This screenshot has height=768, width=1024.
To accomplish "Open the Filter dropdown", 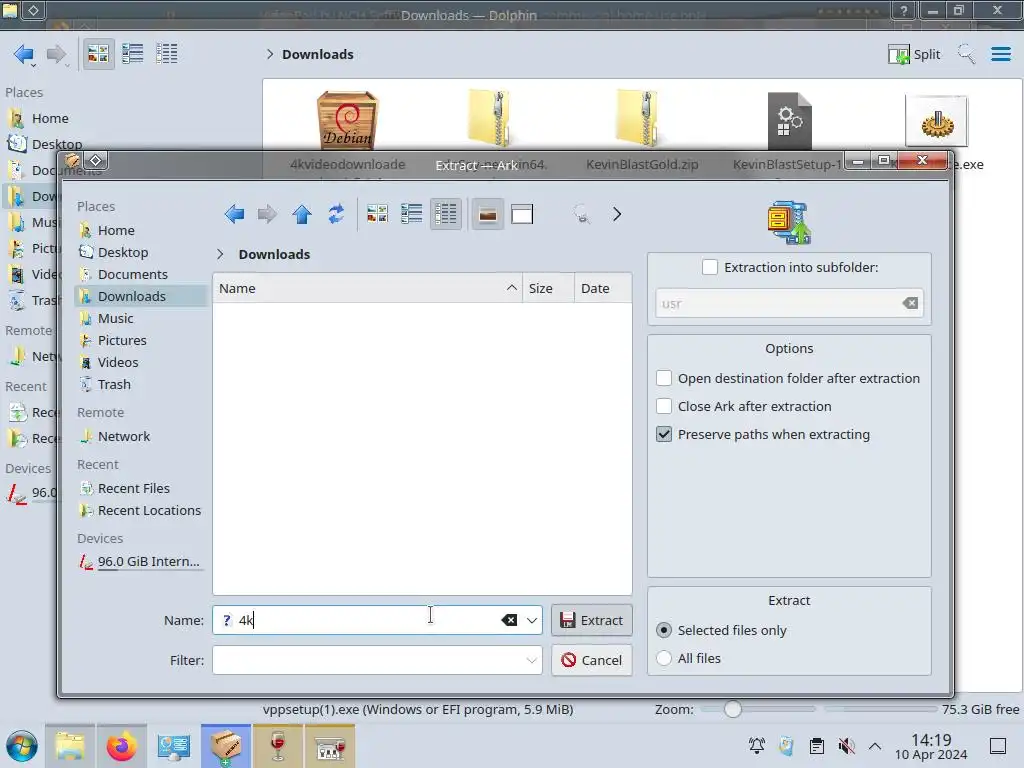I will 532,660.
